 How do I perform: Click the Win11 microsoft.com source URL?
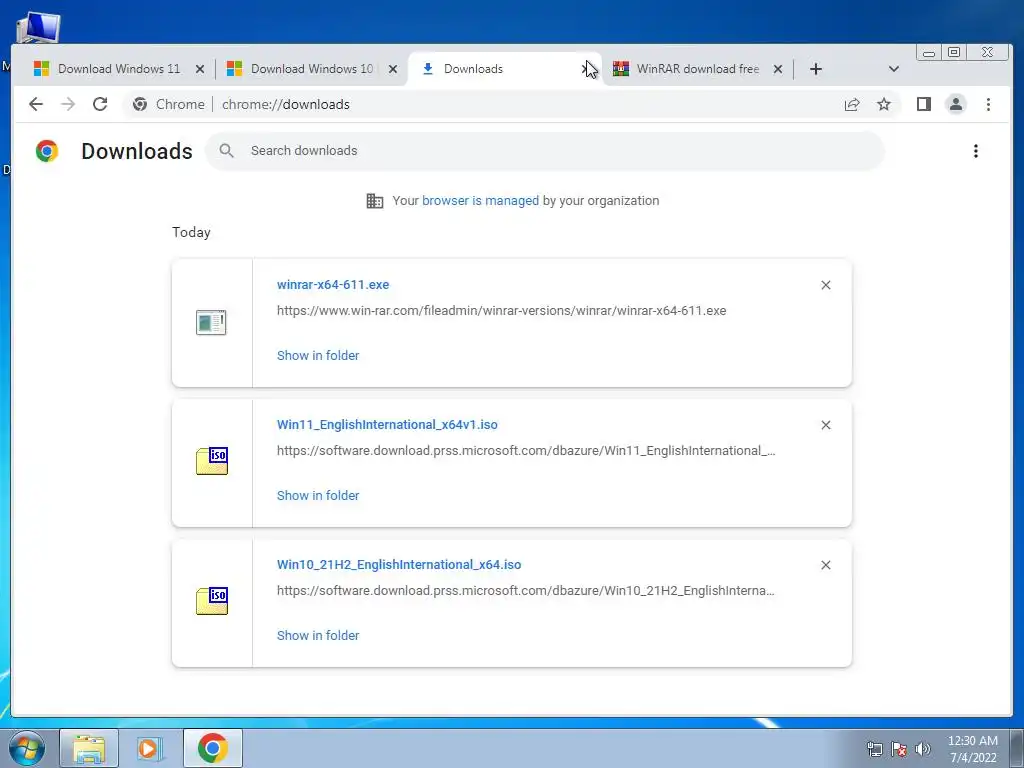526,451
